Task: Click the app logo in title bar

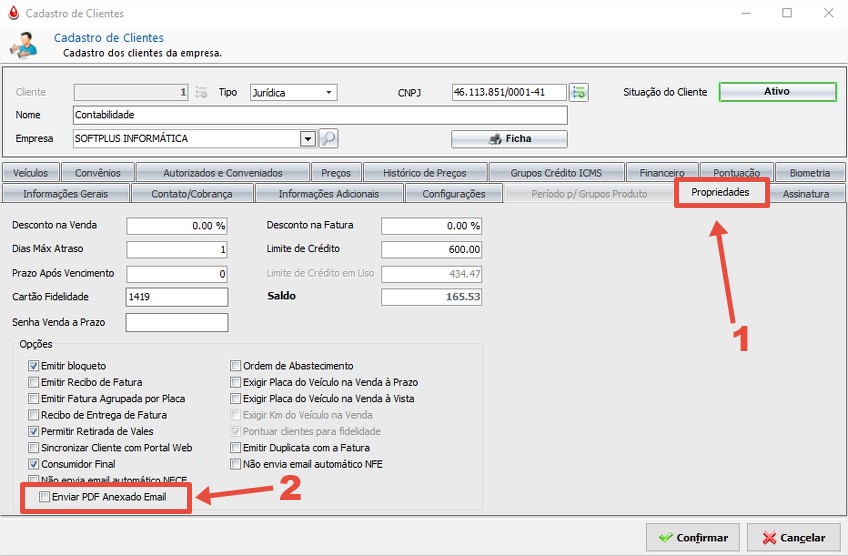Action: click(x=14, y=13)
